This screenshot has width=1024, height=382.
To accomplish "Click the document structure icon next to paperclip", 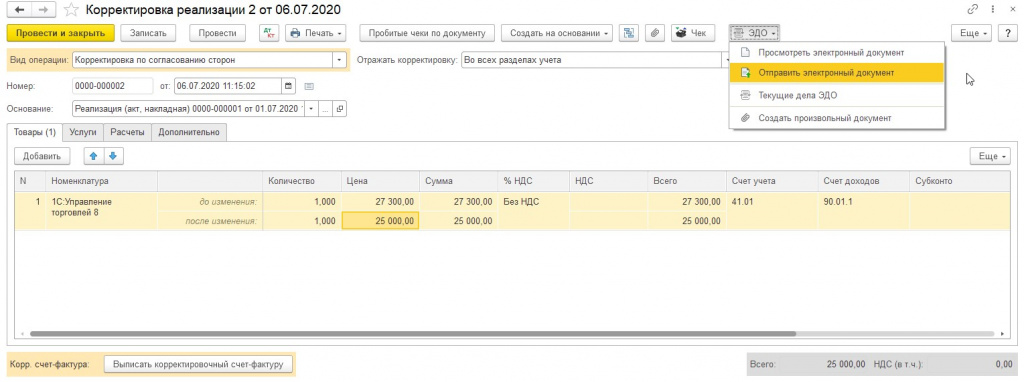I will (x=630, y=33).
